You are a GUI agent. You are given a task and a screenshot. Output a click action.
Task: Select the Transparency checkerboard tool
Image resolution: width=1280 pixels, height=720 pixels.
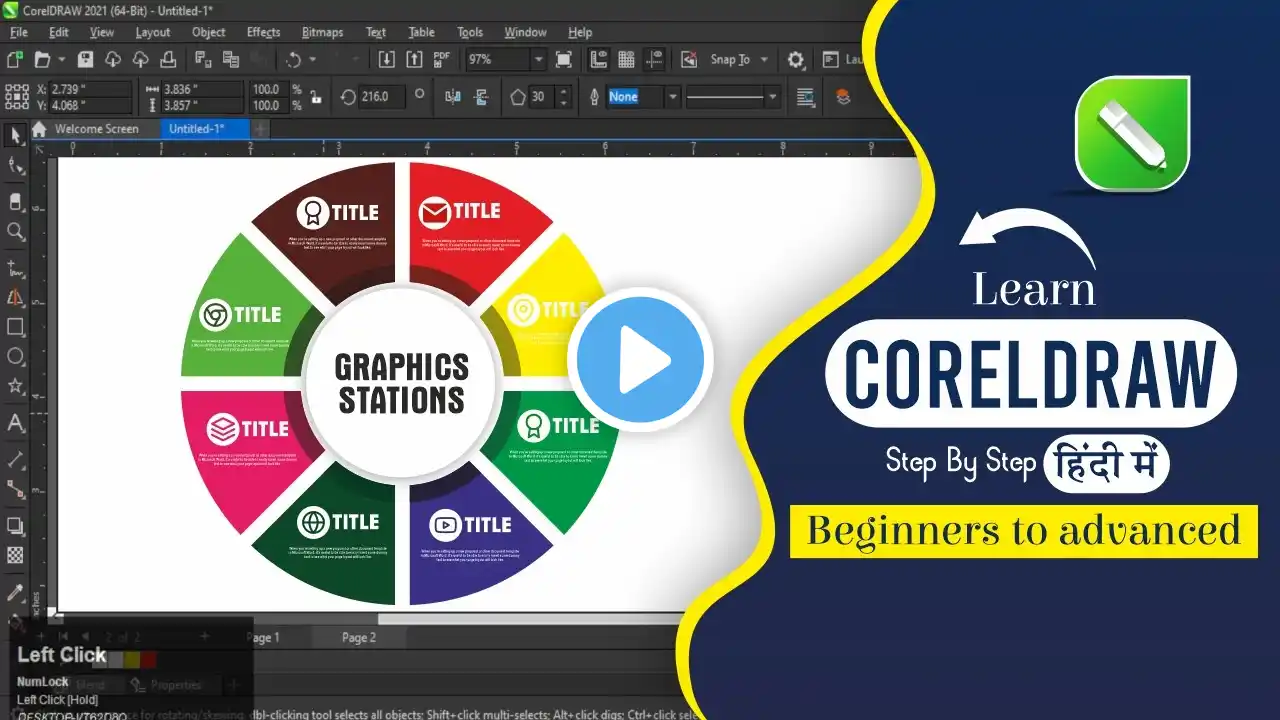point(15,555)
